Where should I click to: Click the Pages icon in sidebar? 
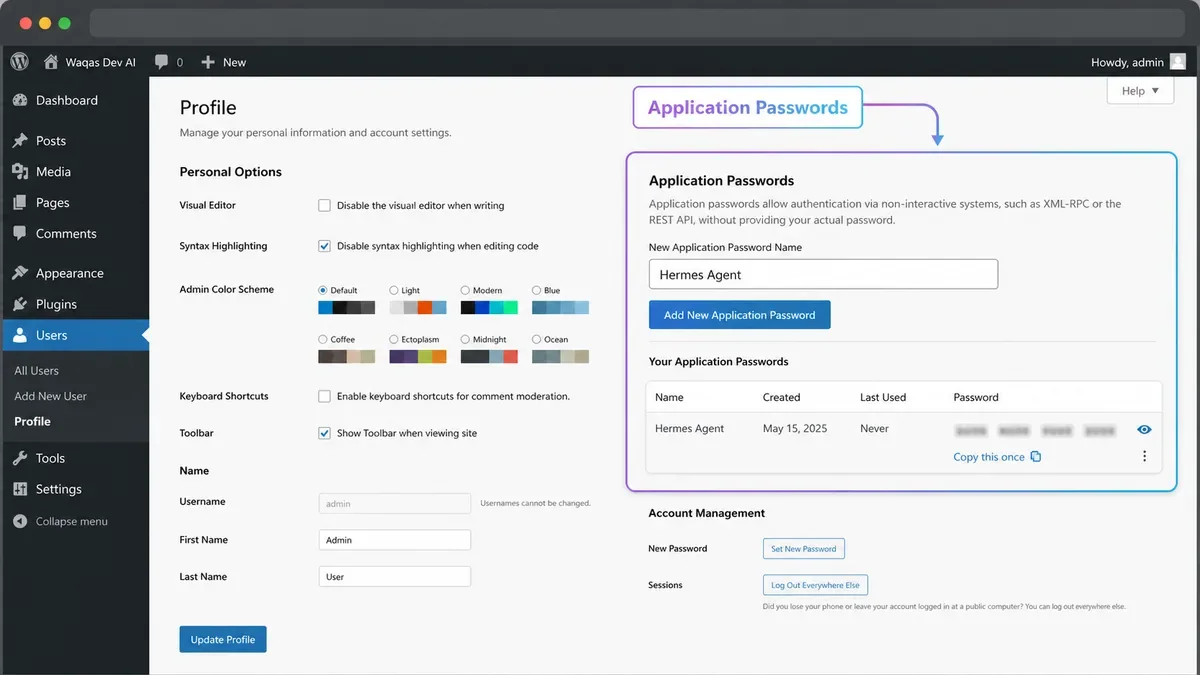tap(20, 203)
